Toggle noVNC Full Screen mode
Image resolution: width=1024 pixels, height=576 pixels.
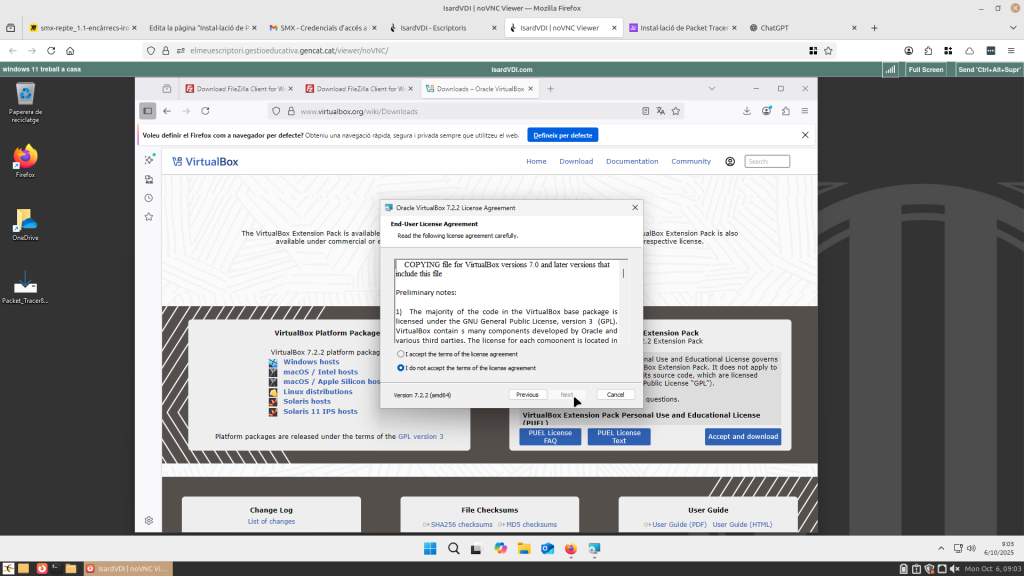point(925,69)
